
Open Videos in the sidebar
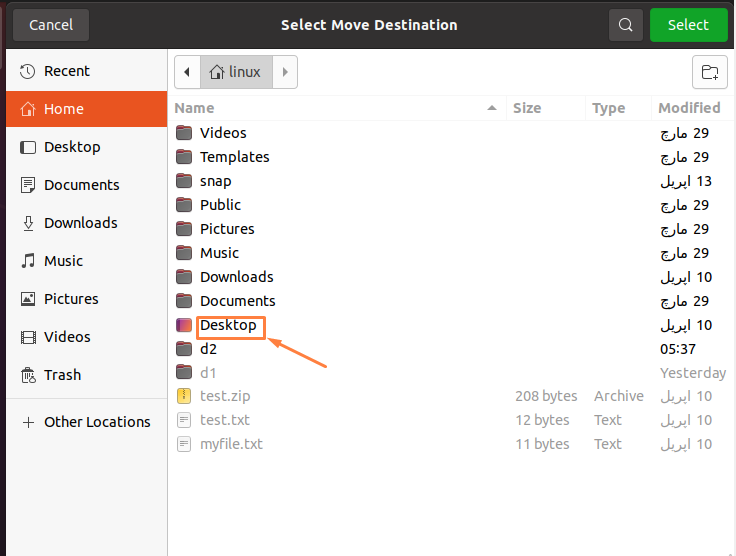(x=87, y=337)
